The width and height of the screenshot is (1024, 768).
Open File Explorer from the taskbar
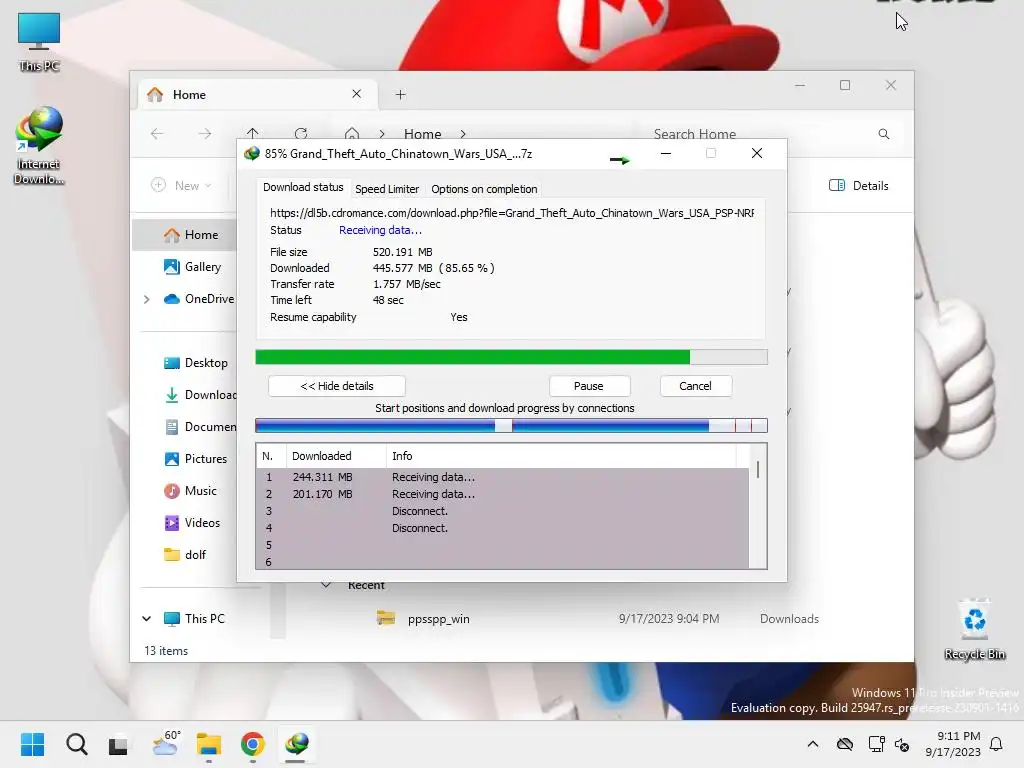tap(209, 744)
